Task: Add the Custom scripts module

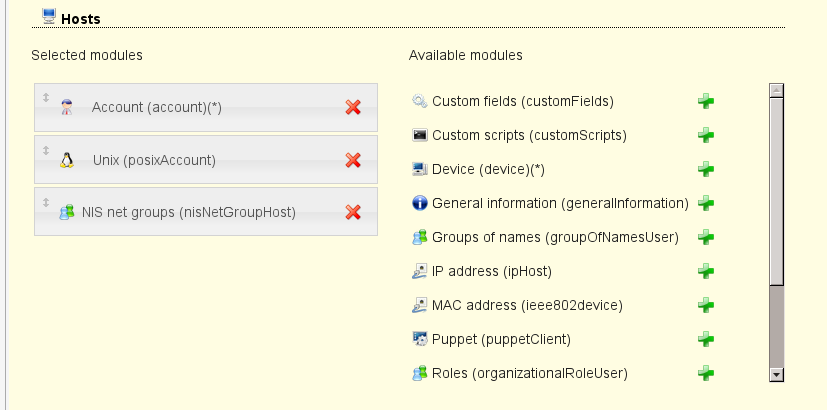Action: 706,135
